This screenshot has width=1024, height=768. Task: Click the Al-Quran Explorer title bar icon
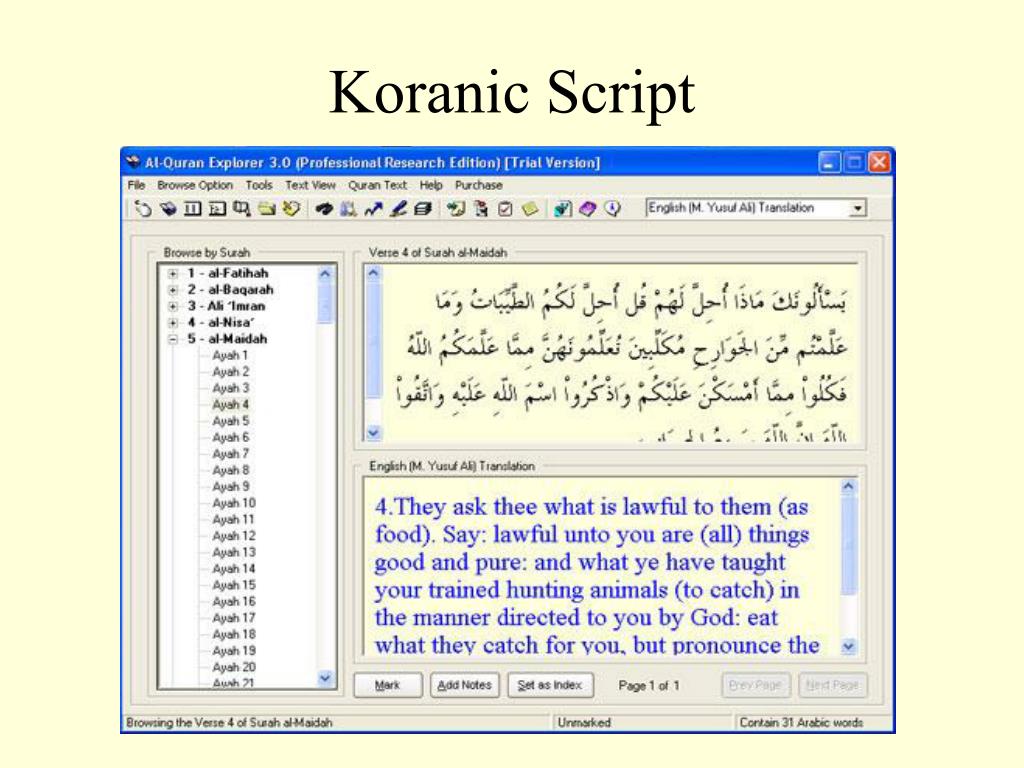(133, 162)
